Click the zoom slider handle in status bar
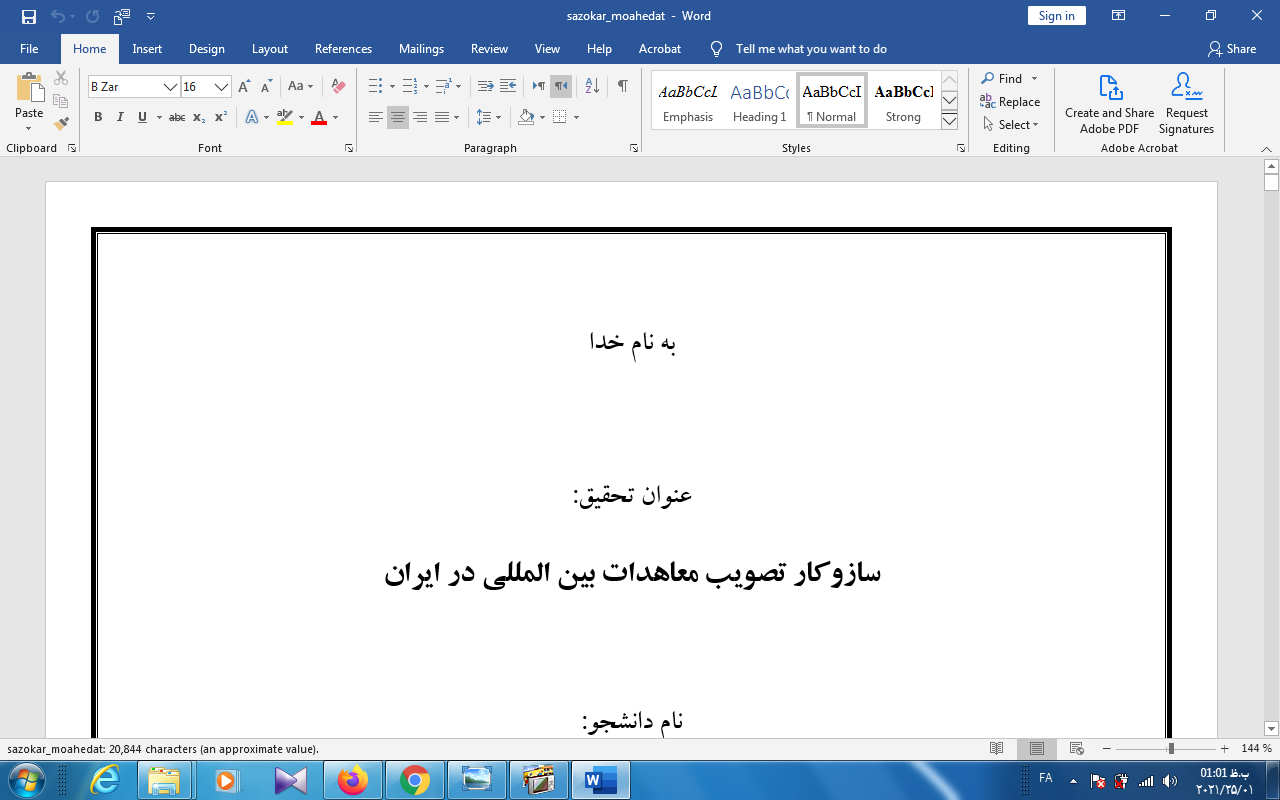 (x=1170, y=749)
